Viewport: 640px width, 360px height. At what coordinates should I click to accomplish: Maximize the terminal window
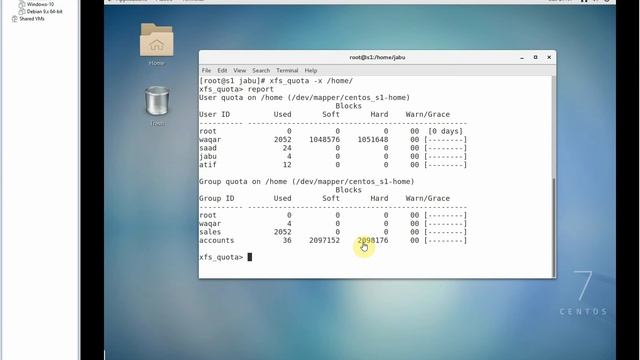[536, 58]
